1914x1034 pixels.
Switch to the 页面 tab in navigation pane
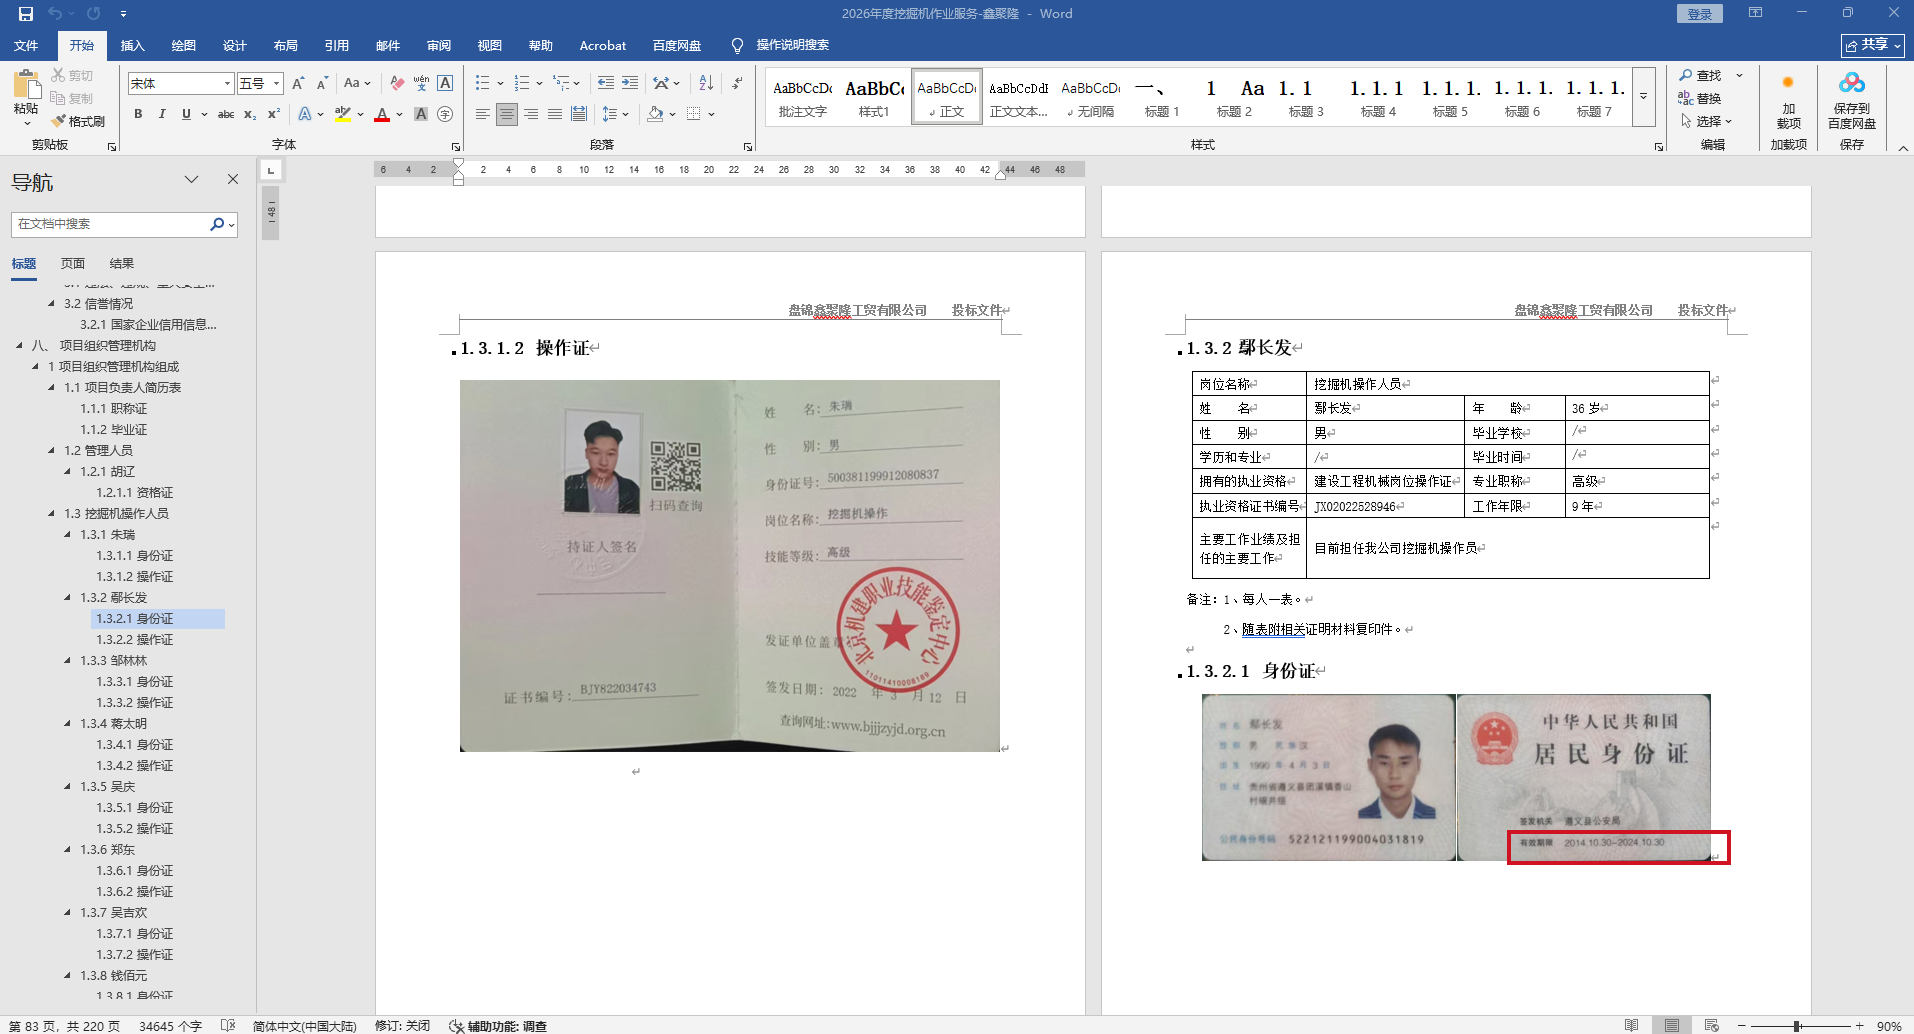point(73,264)
